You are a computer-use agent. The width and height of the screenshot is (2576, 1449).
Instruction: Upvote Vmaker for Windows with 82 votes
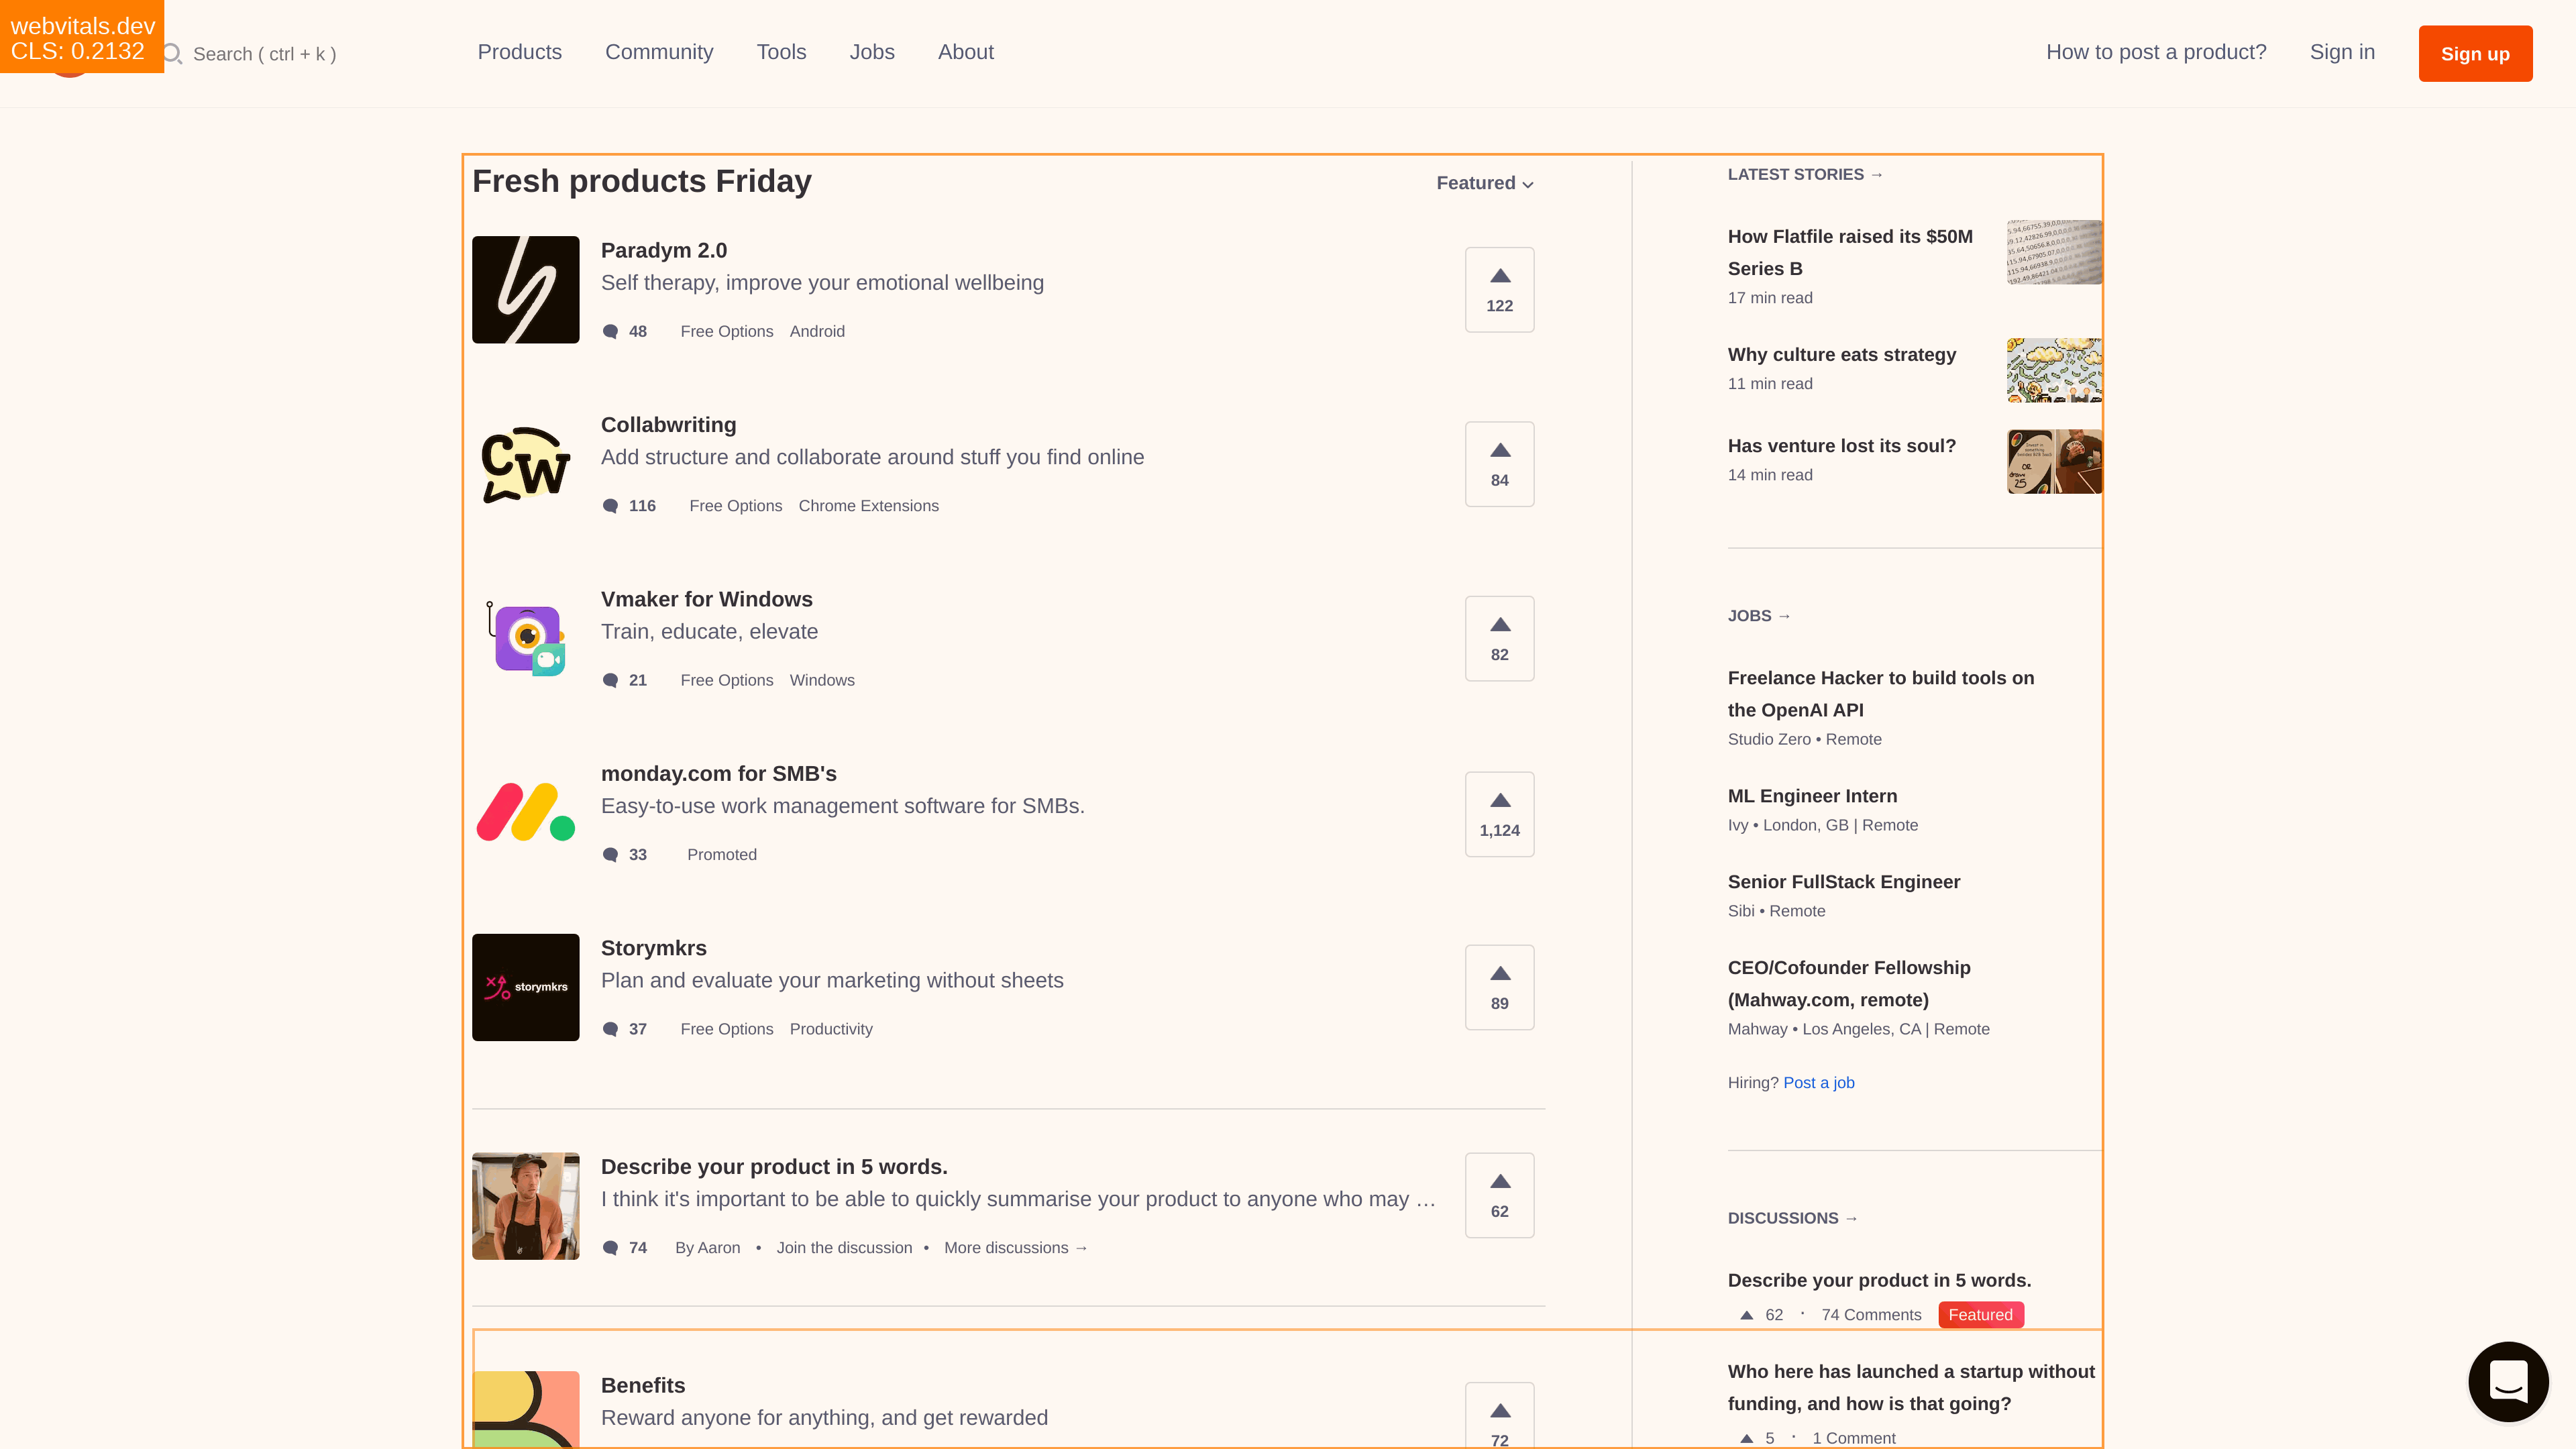(1499, 639)
